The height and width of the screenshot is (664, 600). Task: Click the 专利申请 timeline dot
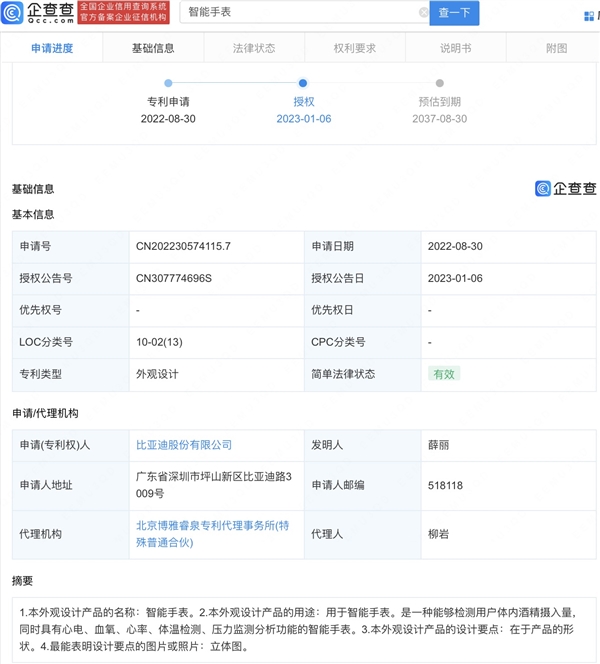(x=168, y=83)
